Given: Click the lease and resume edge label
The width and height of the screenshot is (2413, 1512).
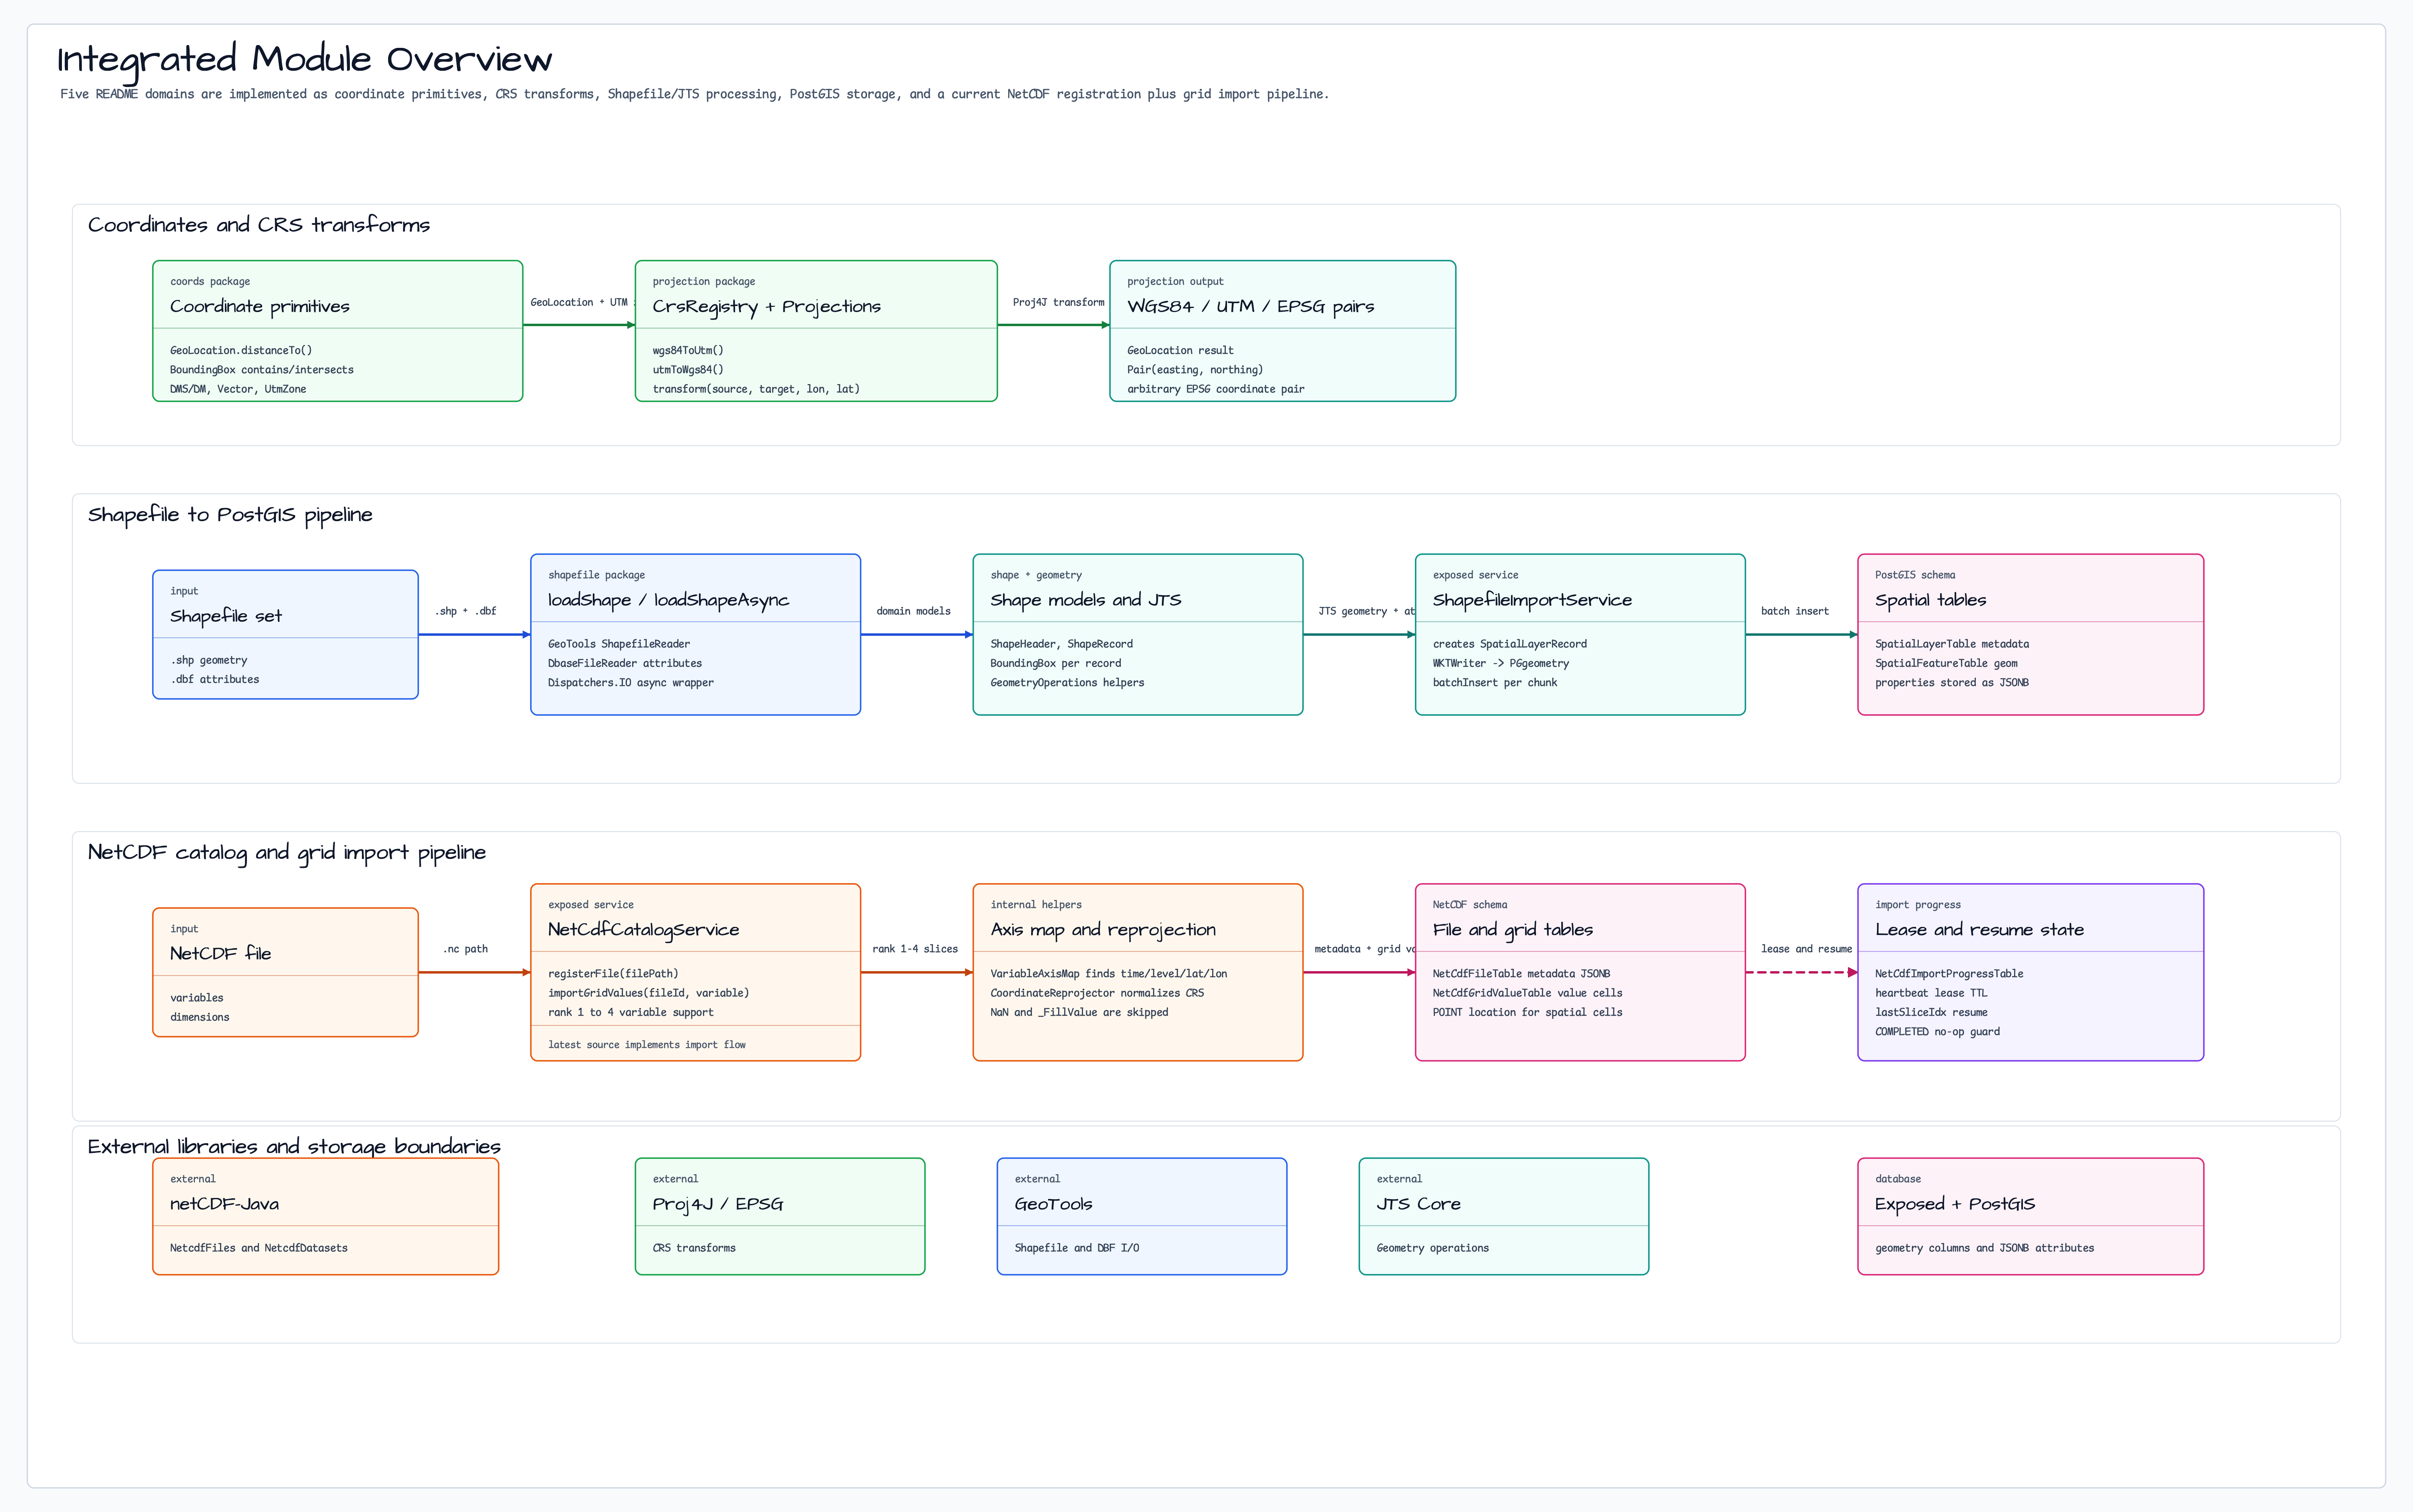Looking at the screenshot, I should click(1806, 949).
